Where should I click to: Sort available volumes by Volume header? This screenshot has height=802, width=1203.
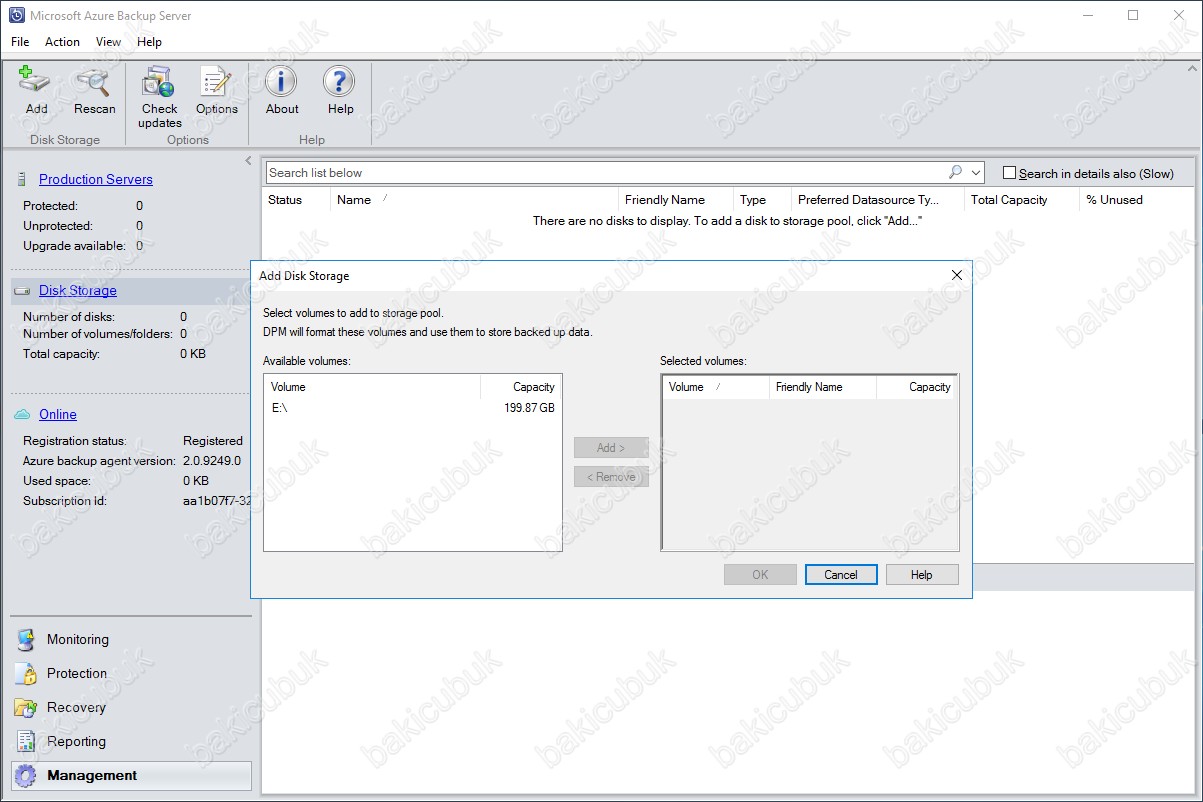373,387
